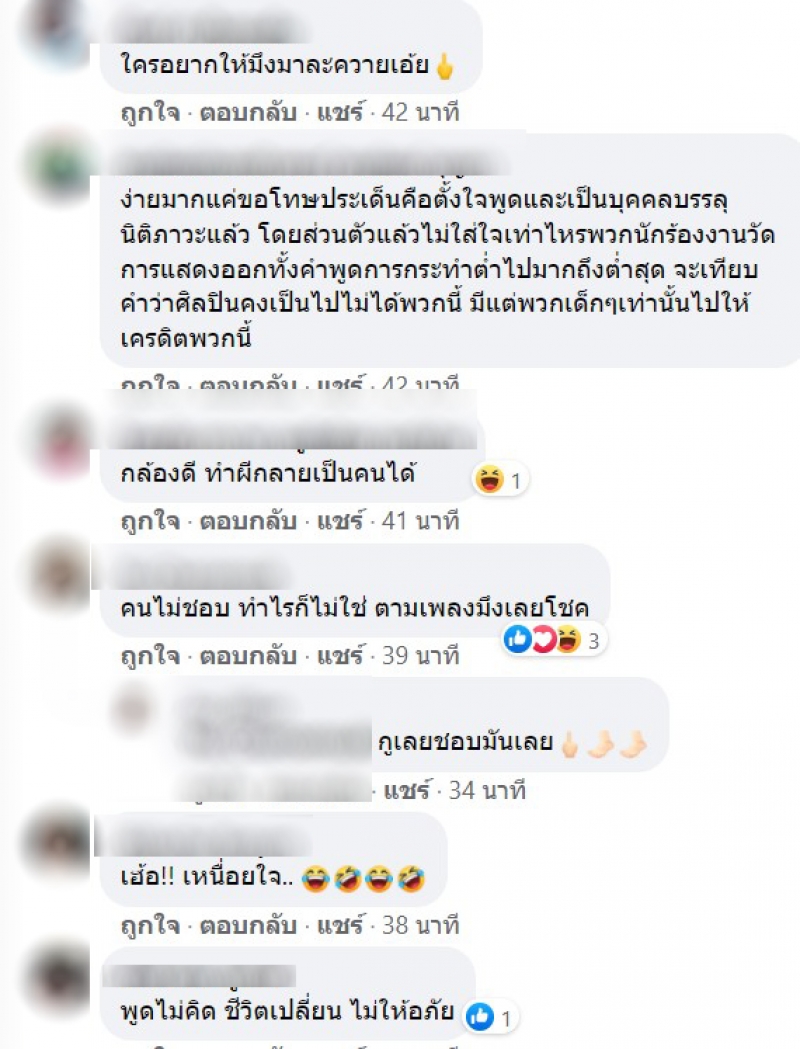Click แชร์ under the คนไม่ชอบ comment
Screen dimensions: 800x1049
(x=340, y=654)
